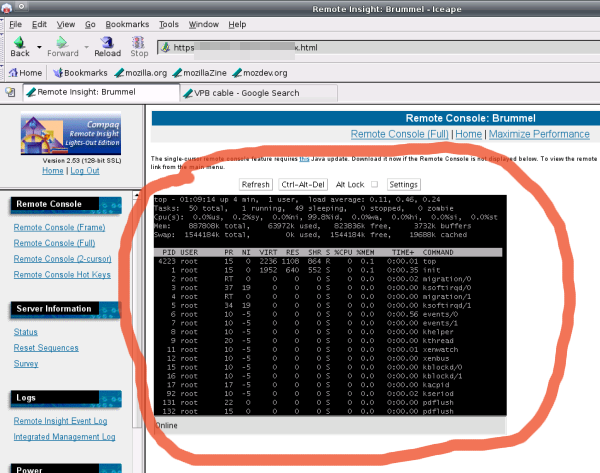Reload the current page
Viewport: 600px width, 473px height.
click(108, 47)
